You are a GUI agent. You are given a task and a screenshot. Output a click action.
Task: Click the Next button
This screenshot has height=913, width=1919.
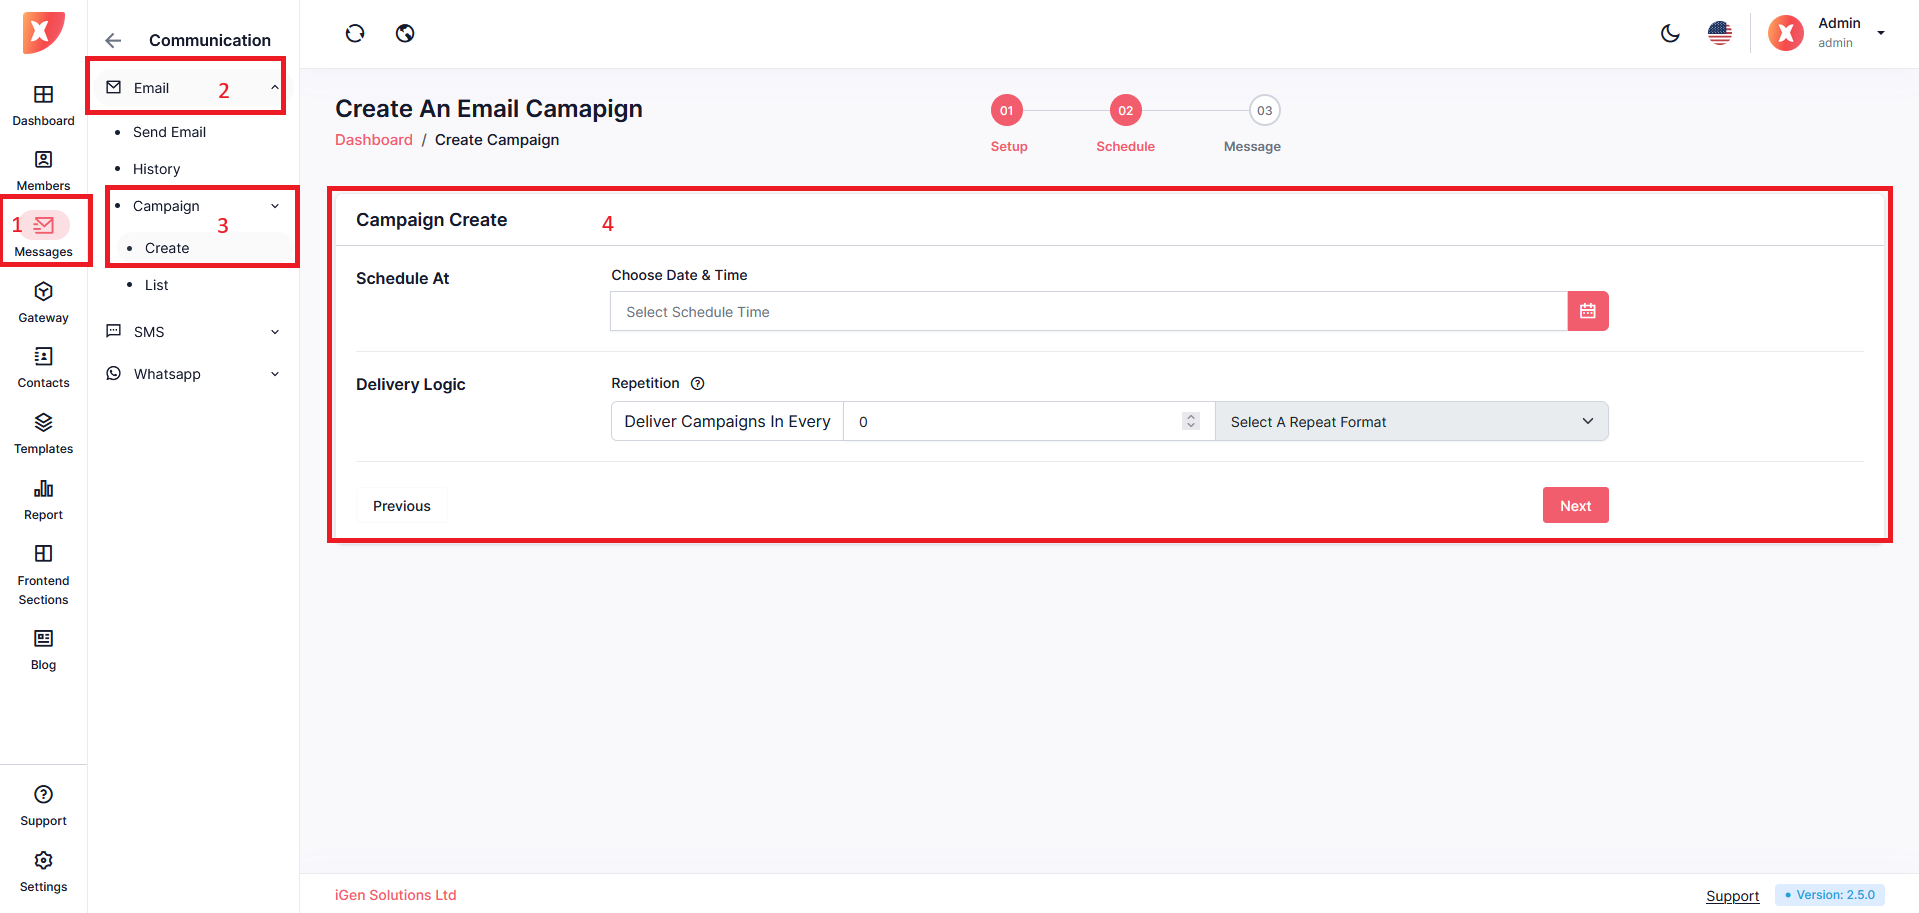tap(1575, 506)
